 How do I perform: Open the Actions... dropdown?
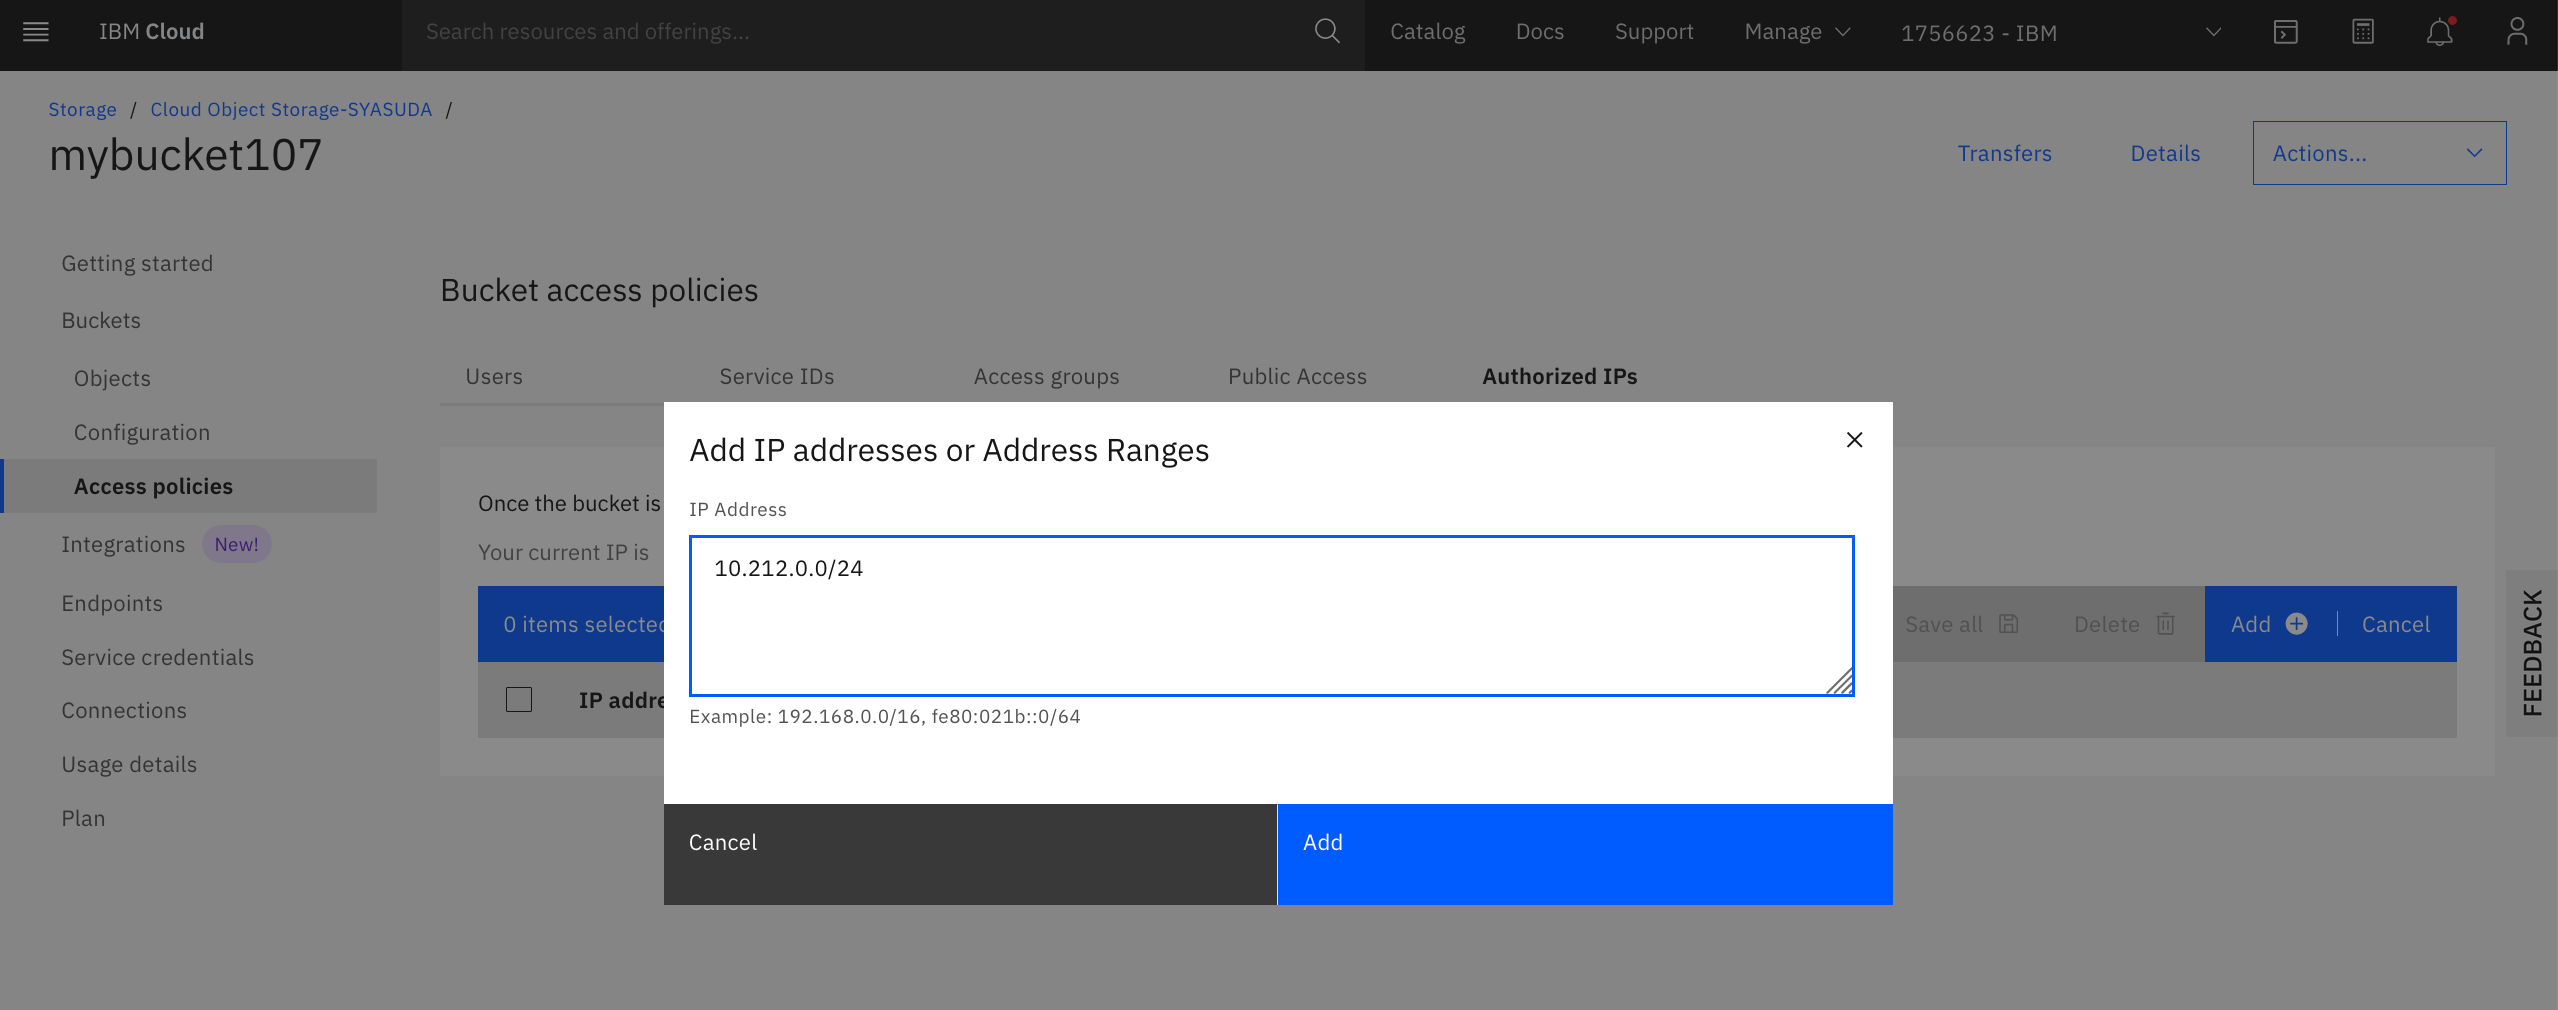click(2379, 153)
